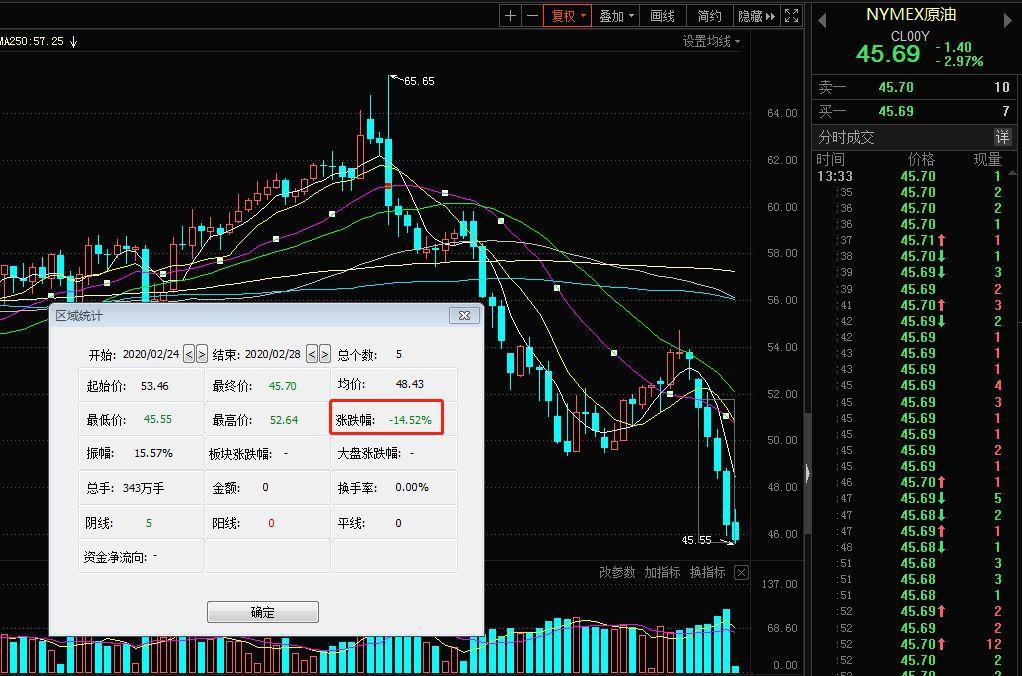
Task: Switch to 简约 view
Action: tap(709, 16)
